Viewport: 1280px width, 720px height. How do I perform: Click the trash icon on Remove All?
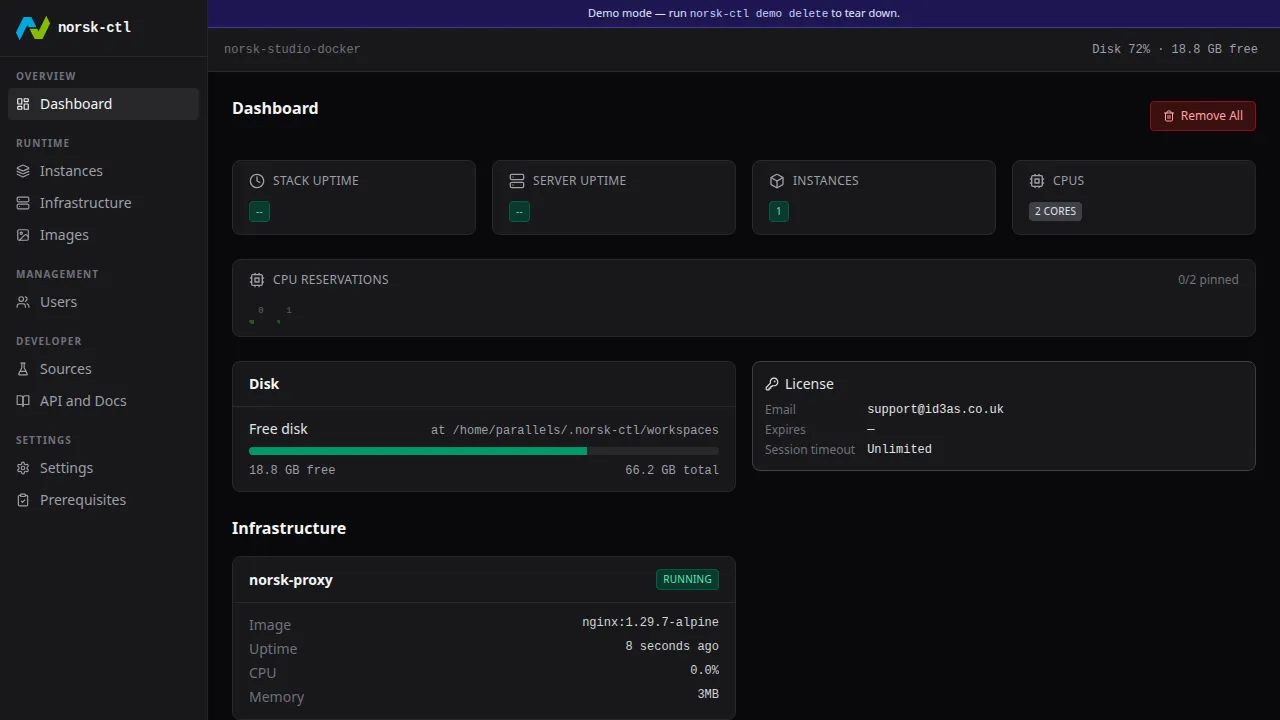pos(1169,116)
